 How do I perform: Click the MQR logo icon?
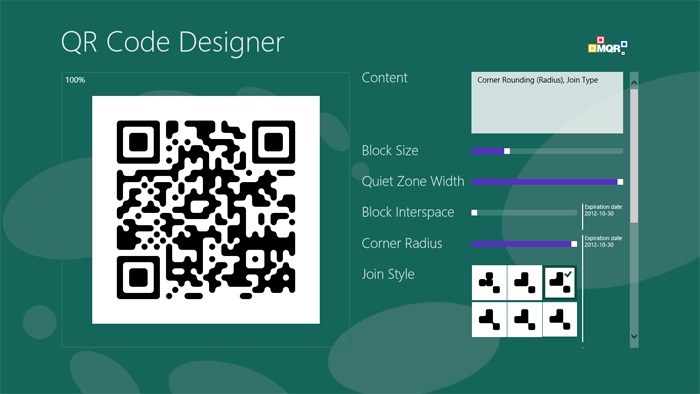tap(608, 46)
